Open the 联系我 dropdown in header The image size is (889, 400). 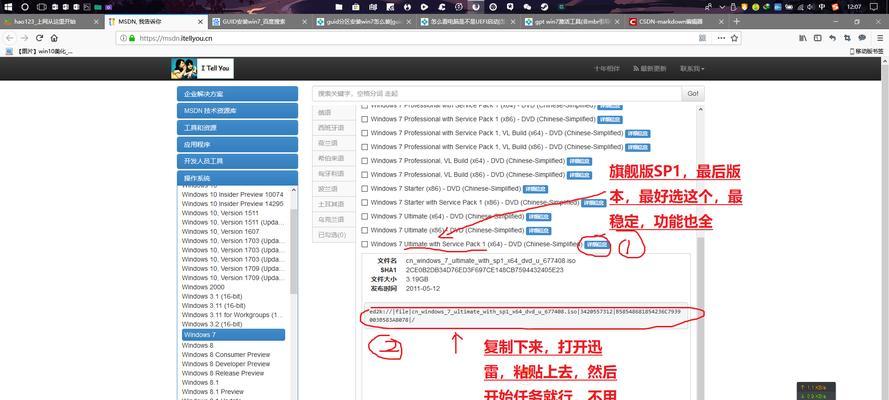[x=692, y=69]
